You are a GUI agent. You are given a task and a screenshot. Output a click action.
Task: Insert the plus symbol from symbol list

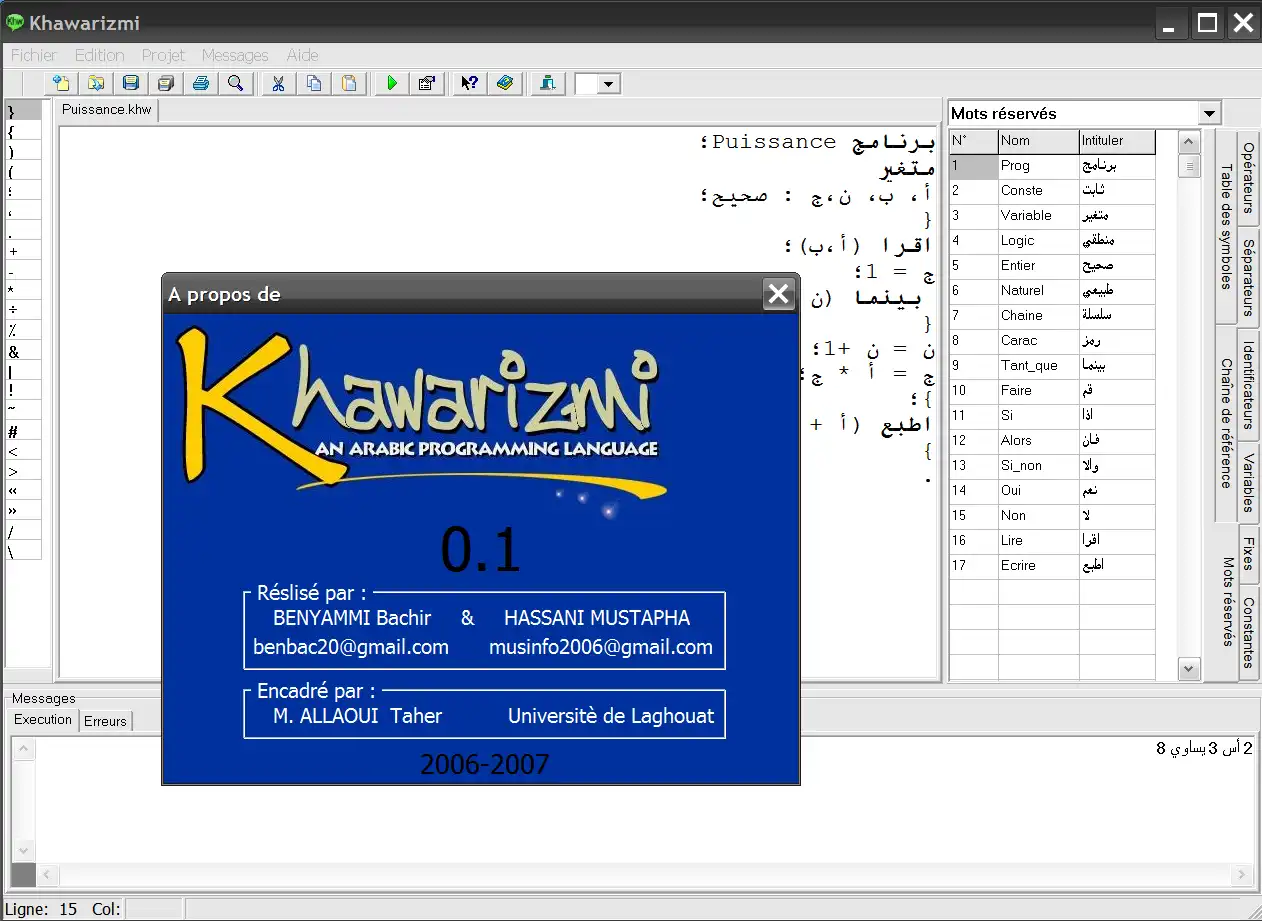[x=24, y=251]
